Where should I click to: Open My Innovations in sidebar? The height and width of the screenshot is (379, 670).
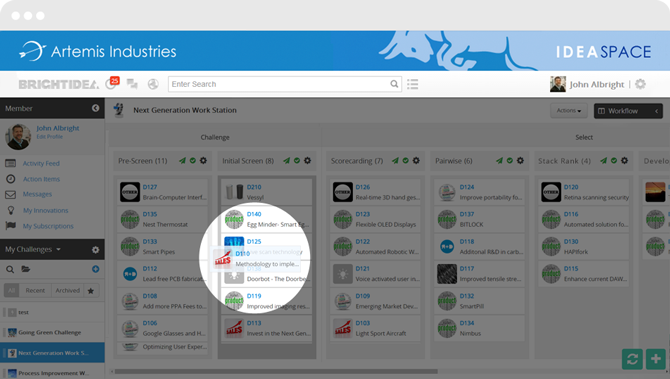[45, 210]
